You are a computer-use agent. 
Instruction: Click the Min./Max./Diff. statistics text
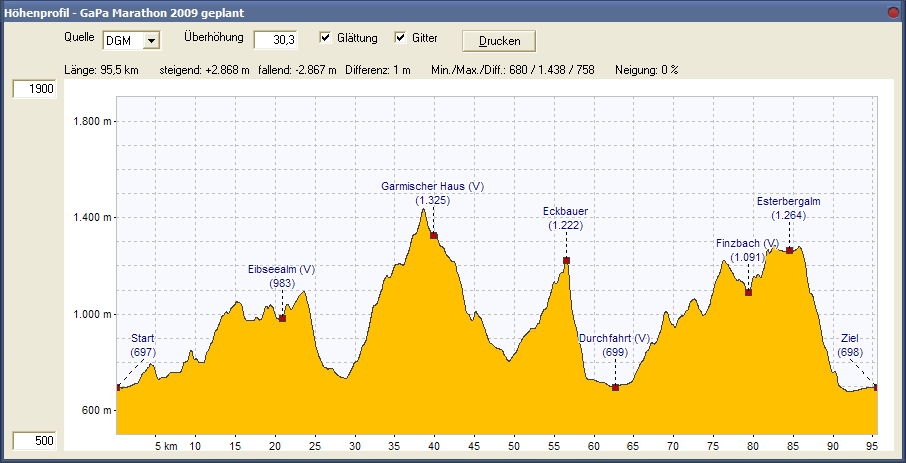tap(513, 71)
